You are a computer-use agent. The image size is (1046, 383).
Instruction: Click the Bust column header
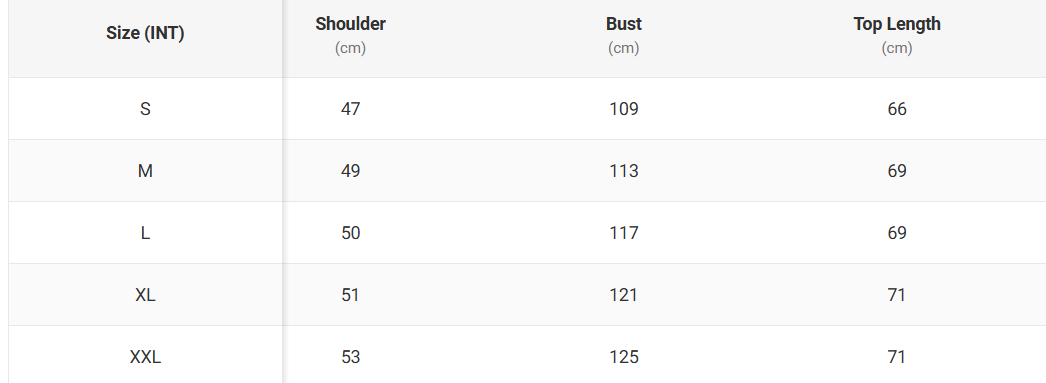pos(624,24)
